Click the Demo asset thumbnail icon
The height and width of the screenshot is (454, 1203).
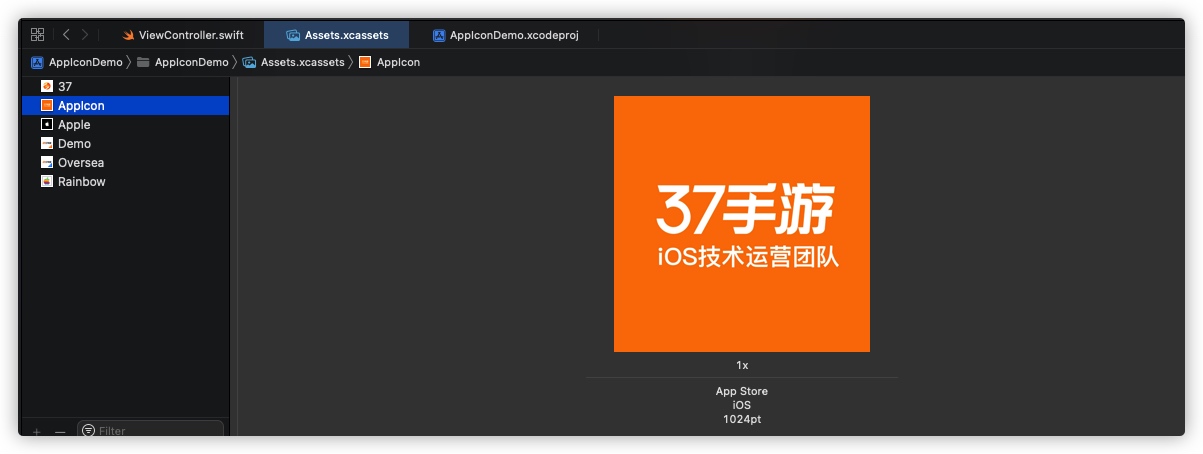point(47,144)
